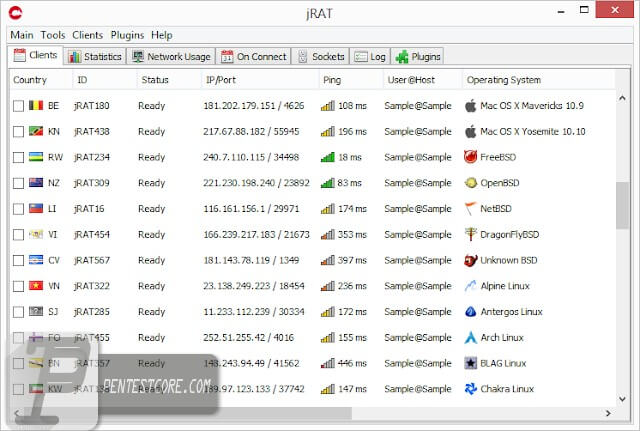Click the Rwanda flag in the RW row

point(36,157)
